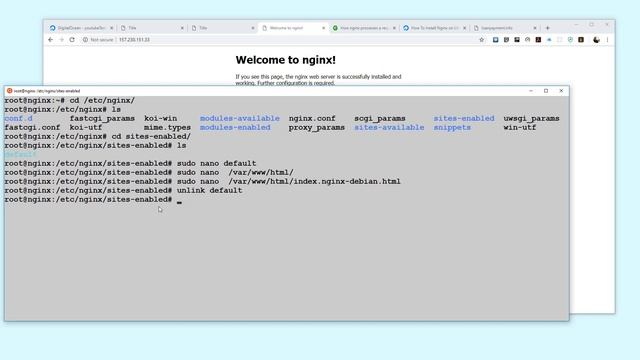Click 'mime.types' in the terminal listing
Screen dimensions: 640x360
click(x=167, y=127)
